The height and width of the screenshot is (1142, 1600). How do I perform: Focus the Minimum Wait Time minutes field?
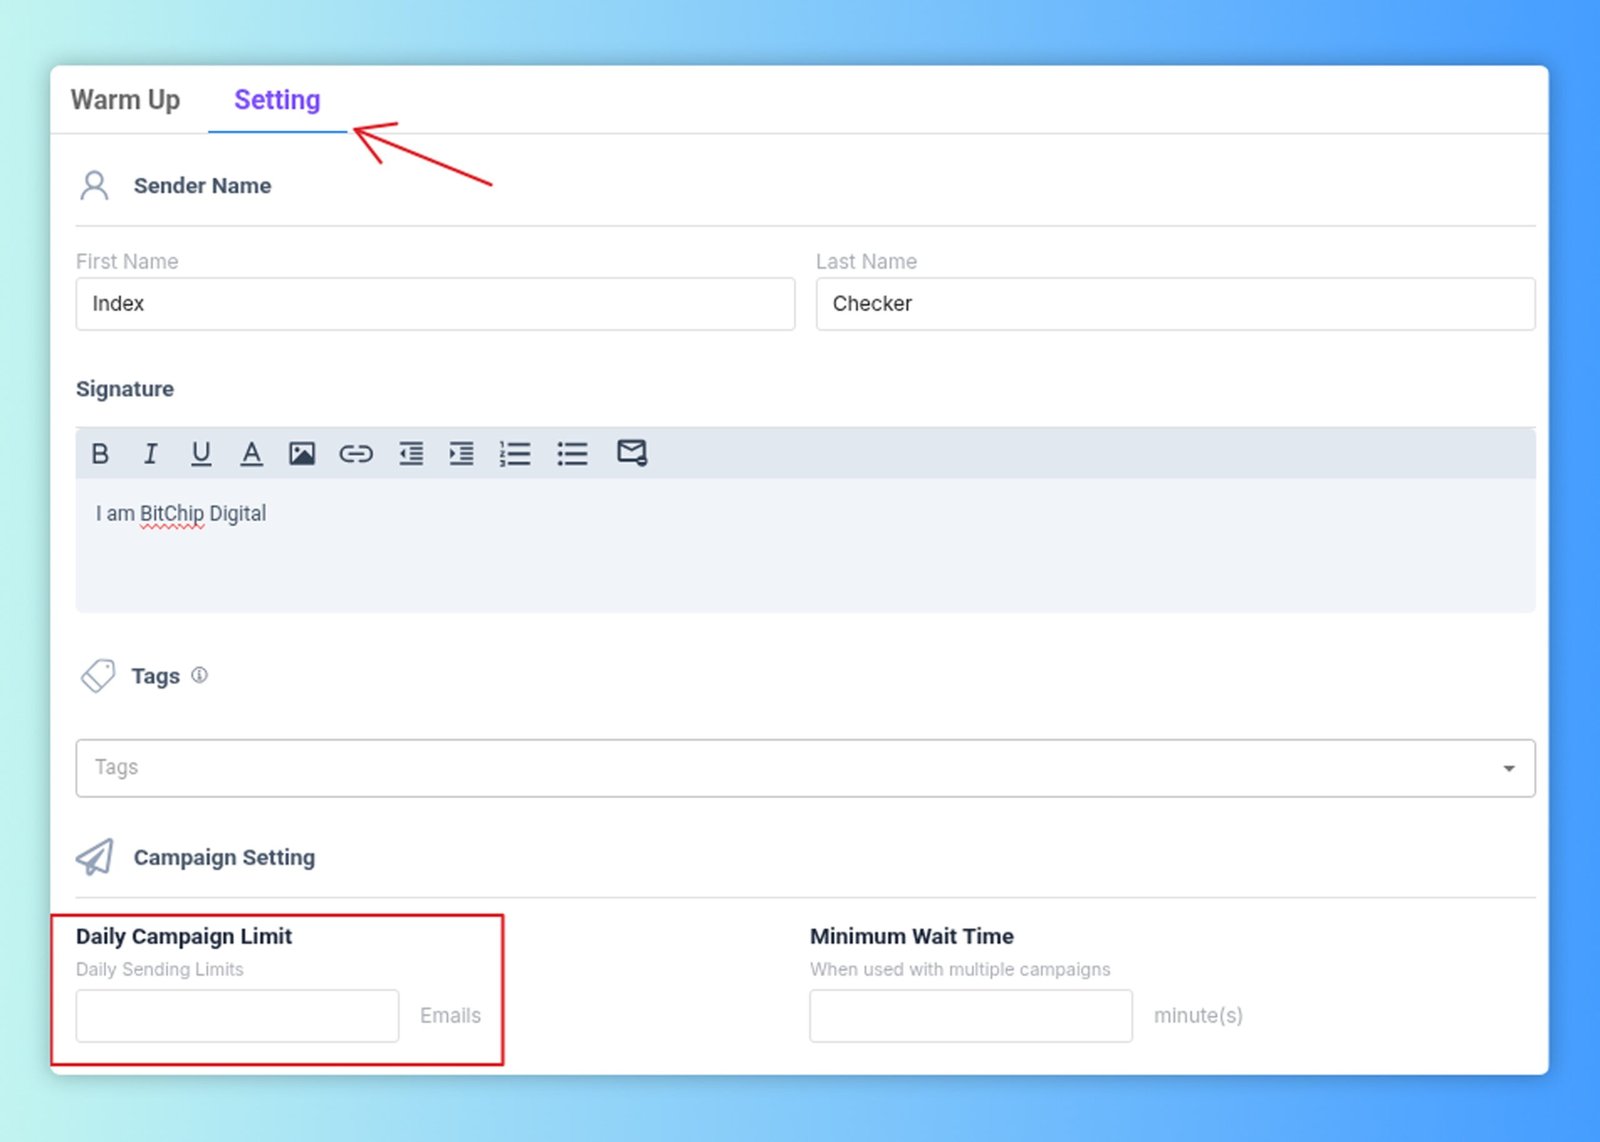[x=970, y=1016]
